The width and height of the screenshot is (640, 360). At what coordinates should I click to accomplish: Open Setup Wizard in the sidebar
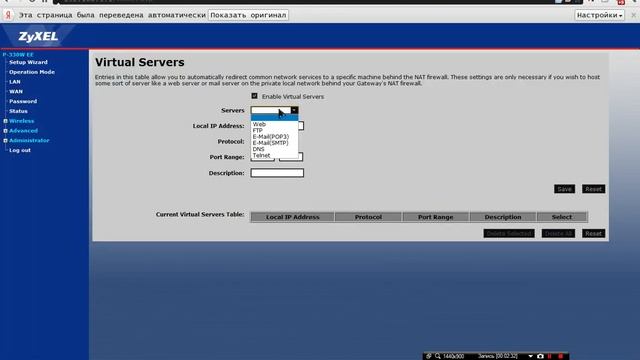click(x=28, y=62)
